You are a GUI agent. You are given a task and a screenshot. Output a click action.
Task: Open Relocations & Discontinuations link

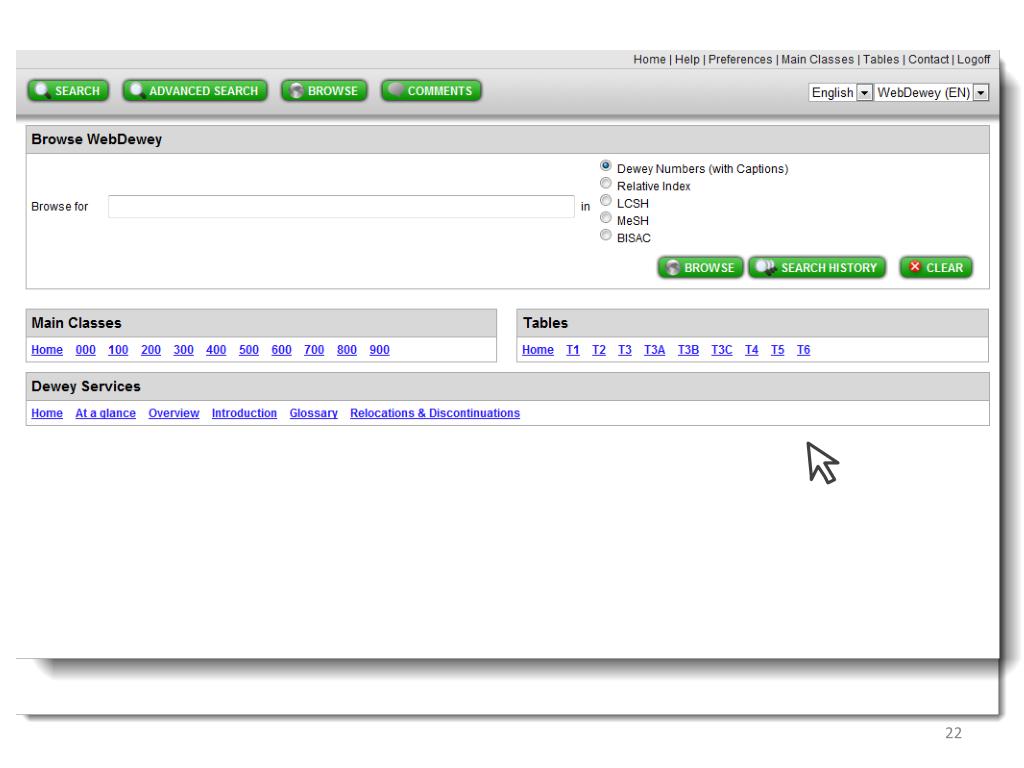click(x=435, y=413)
